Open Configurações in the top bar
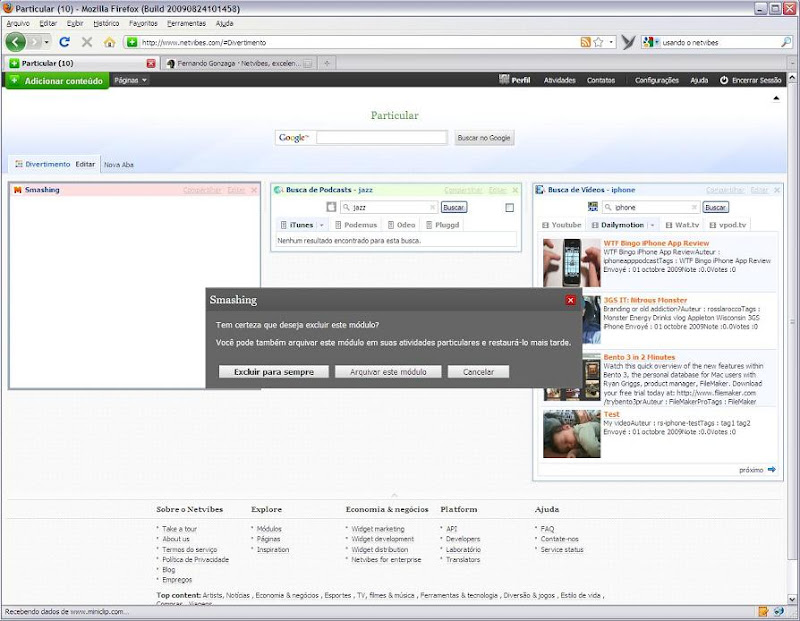Screen dimensions: 800x621 click(x=657, y=80)
